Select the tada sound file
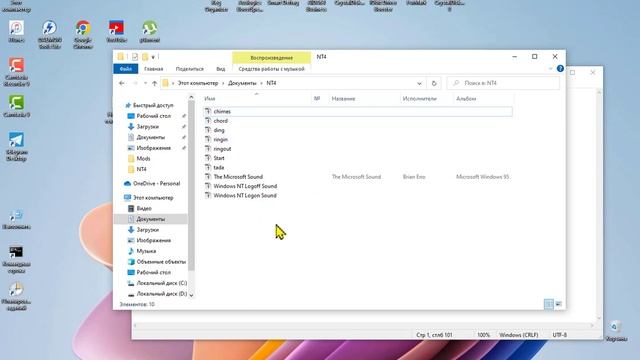 click(219, 167)
